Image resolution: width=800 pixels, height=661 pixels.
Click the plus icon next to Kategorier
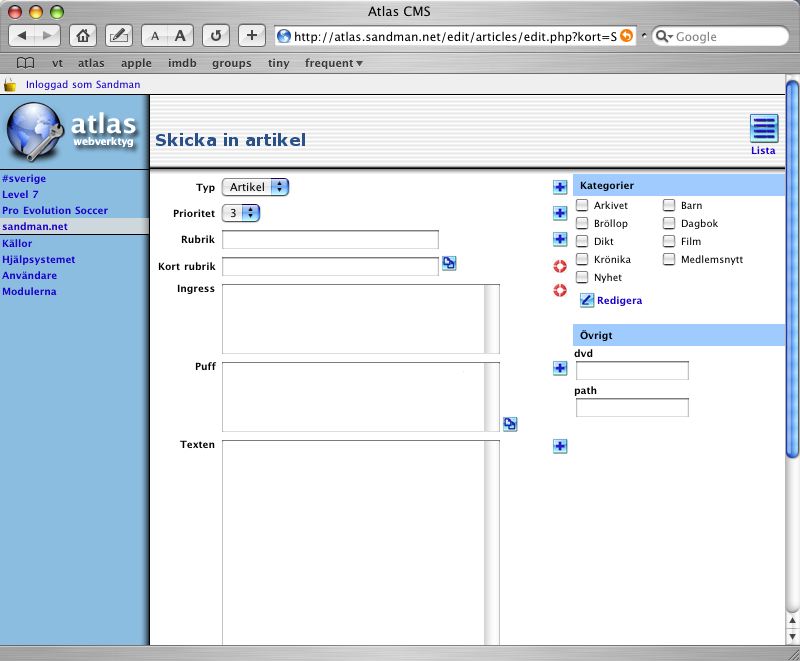pos(560,187)
